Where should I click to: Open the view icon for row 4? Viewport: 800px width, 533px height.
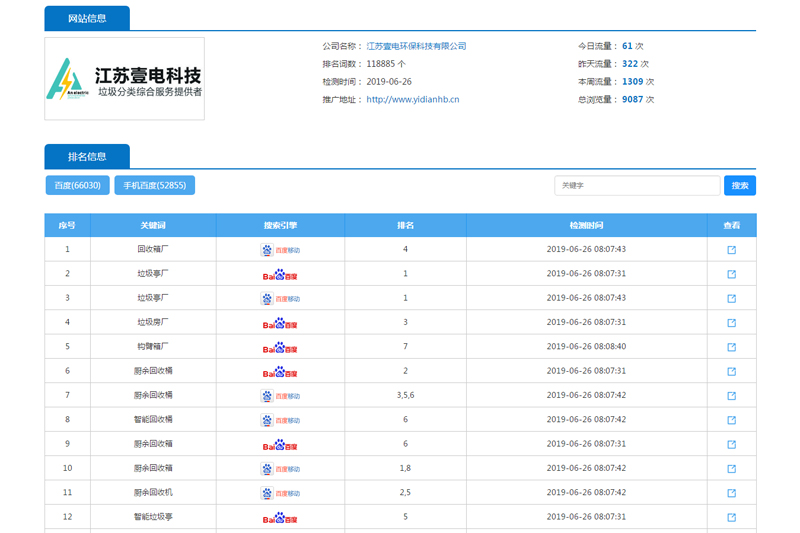(731, 322)
